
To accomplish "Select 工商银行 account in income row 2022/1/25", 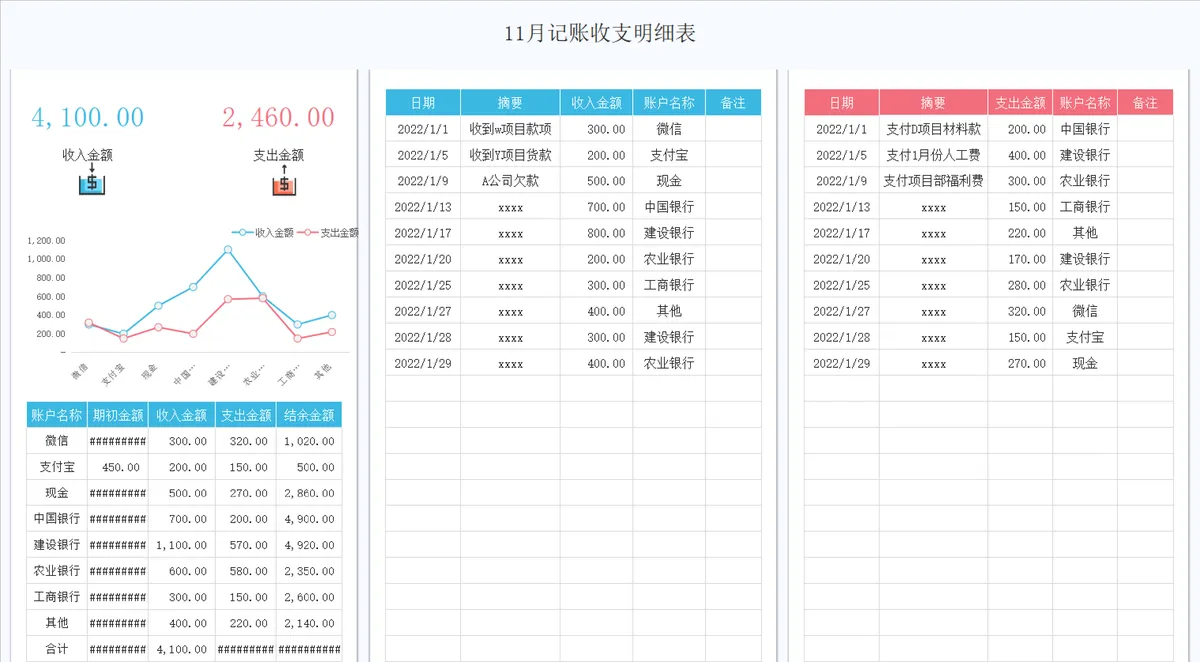I will click(669, 285).
